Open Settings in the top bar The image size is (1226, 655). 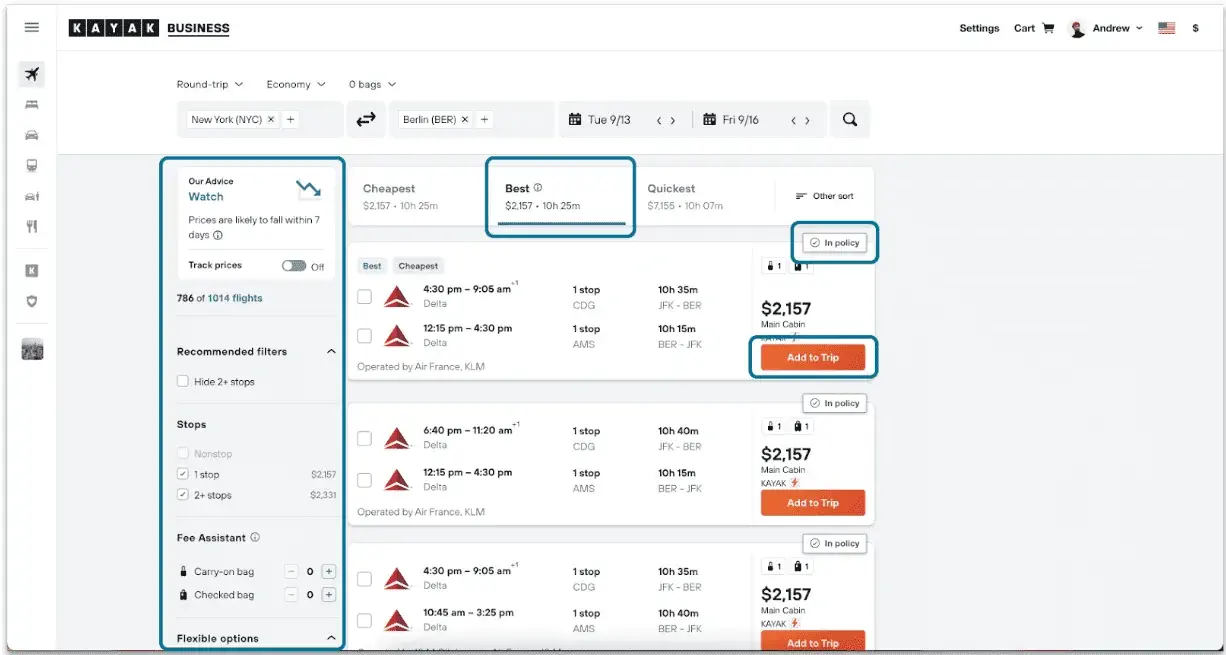coord(979,28)
